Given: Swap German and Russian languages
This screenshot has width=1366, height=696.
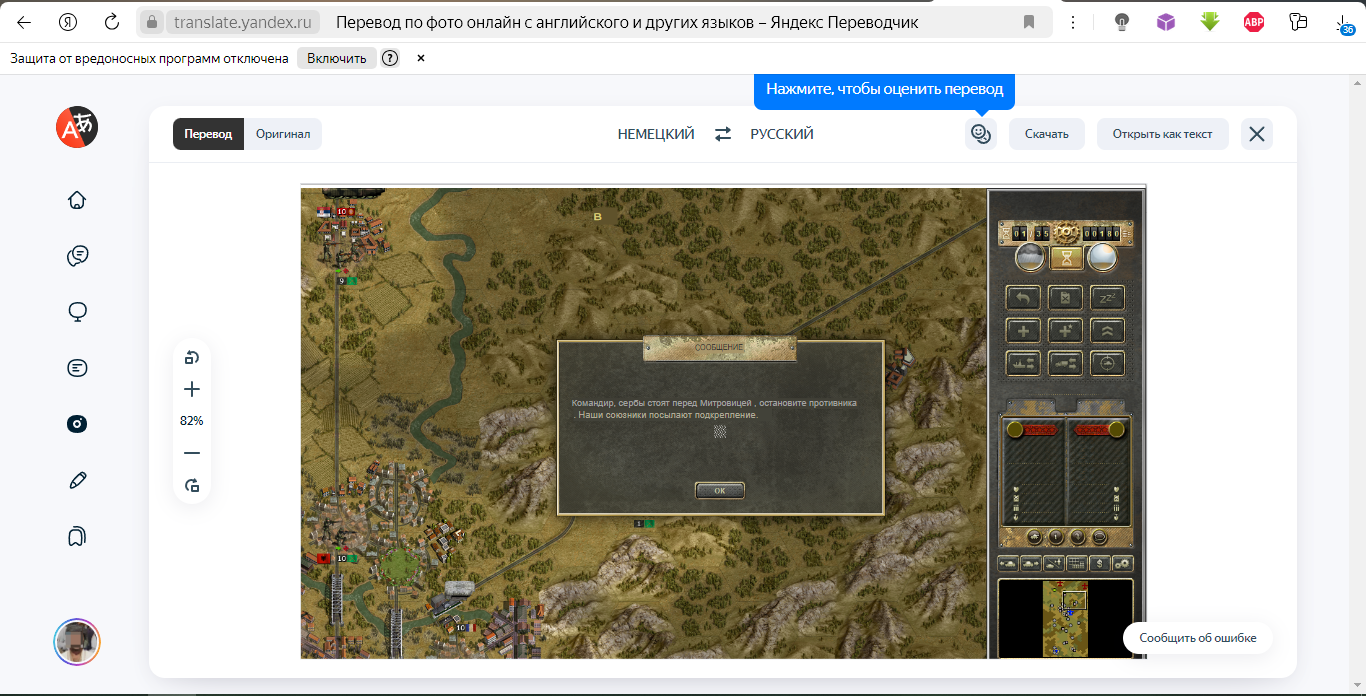Looking at the screenshot, I should 723,134.
